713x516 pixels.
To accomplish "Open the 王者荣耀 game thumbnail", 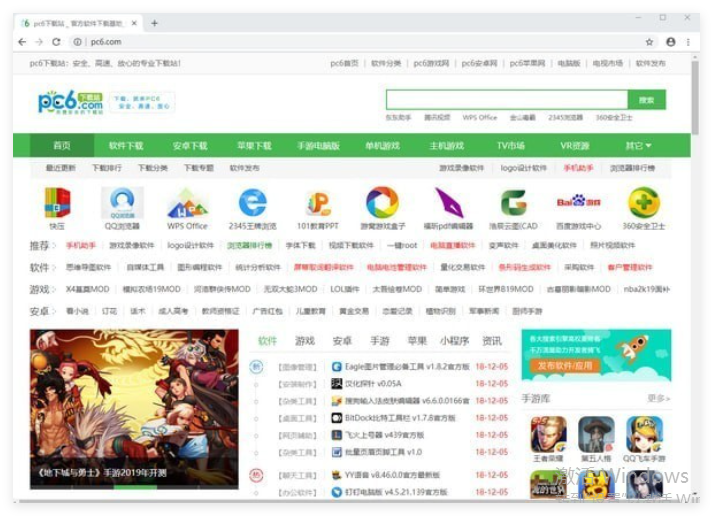I will point(548,434).
